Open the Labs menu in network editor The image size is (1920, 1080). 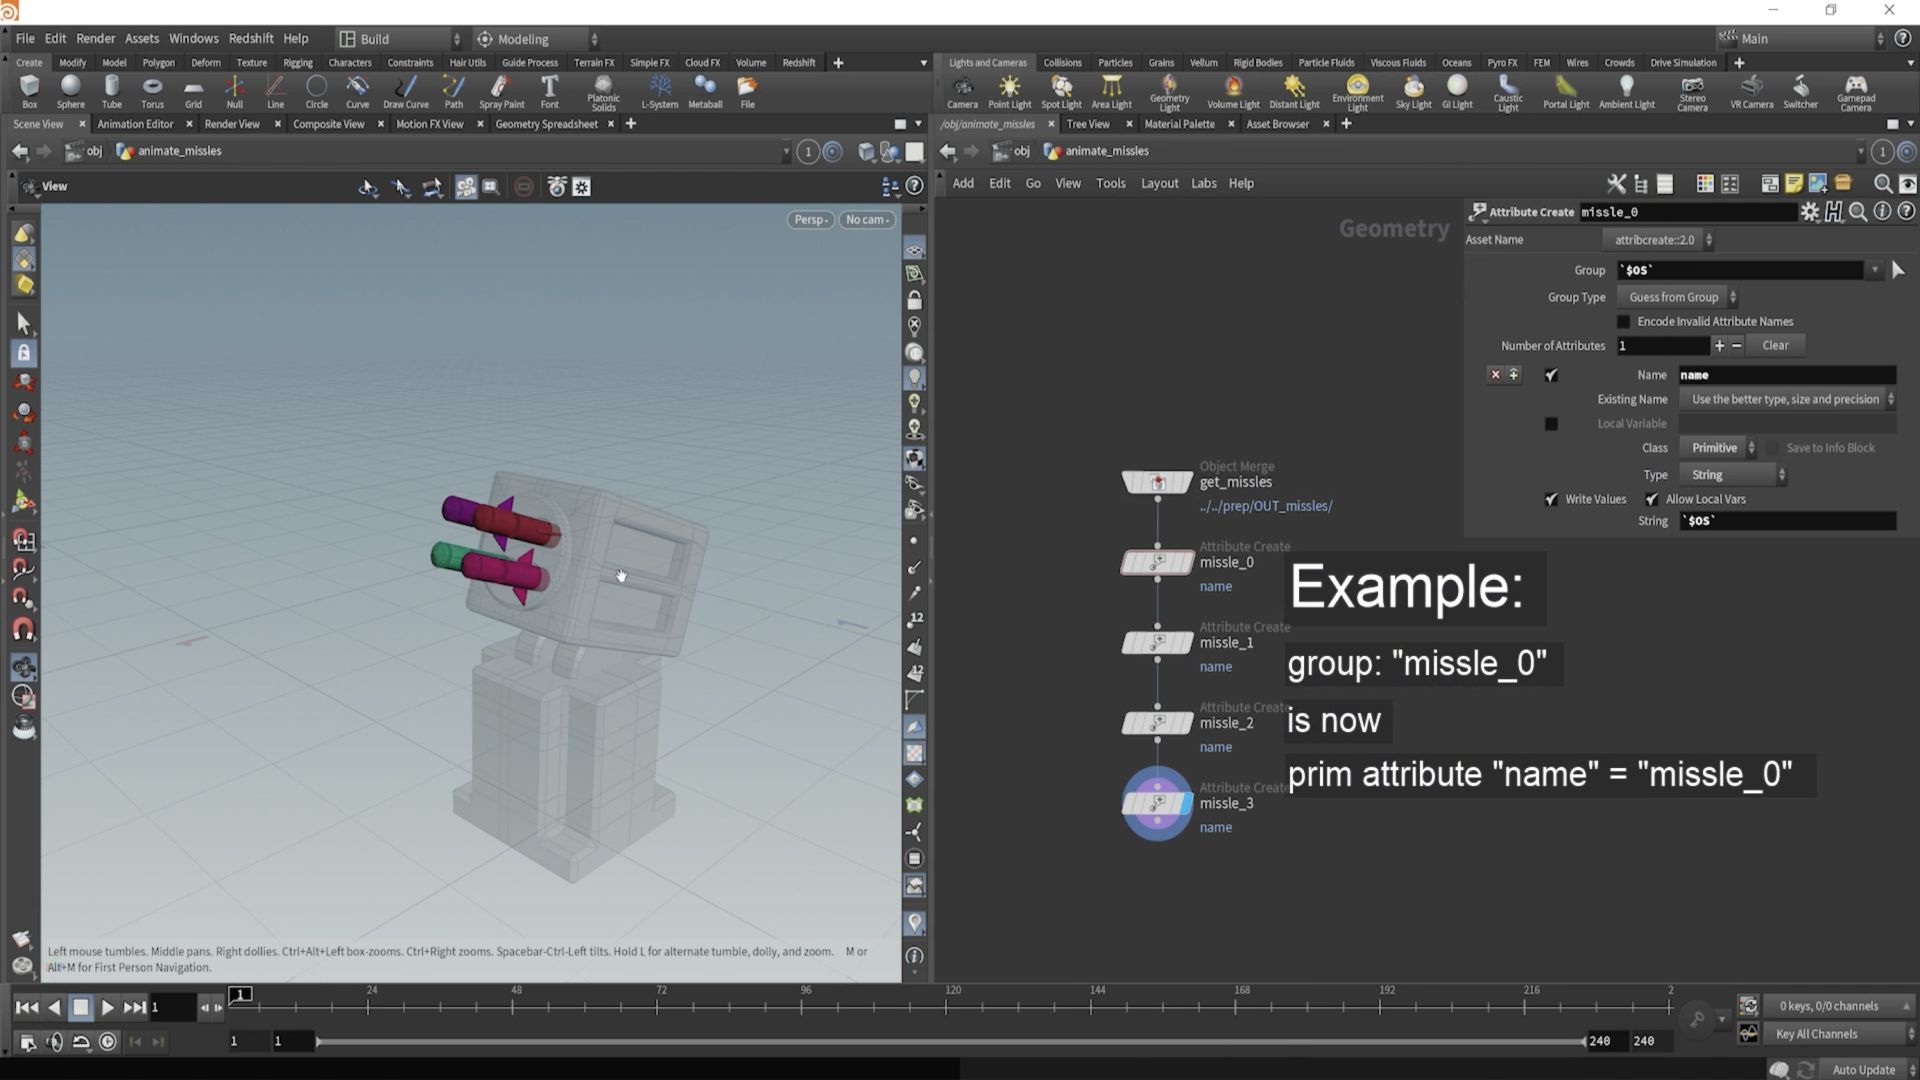coord(1203,183)
